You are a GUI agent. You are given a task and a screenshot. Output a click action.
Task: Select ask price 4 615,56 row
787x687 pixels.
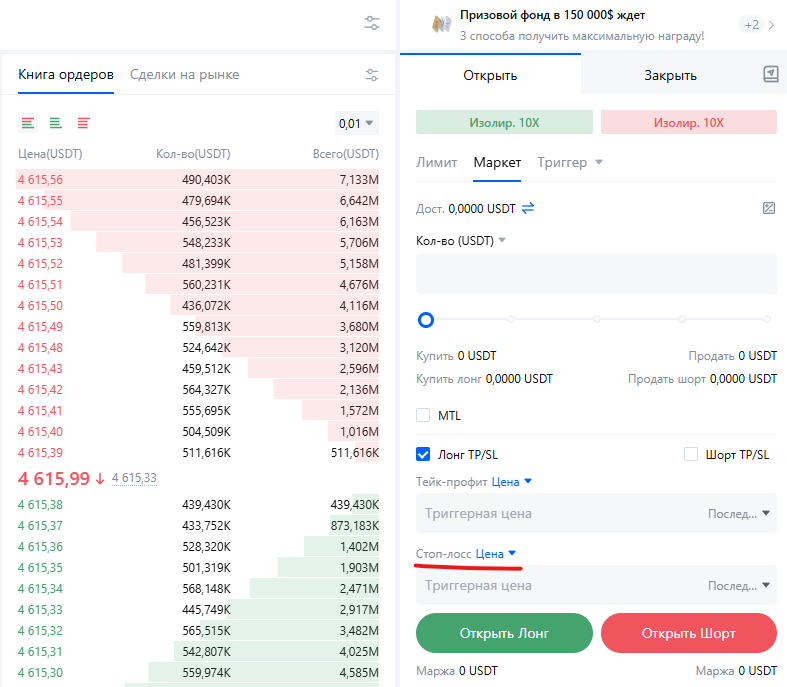(198, 180)
